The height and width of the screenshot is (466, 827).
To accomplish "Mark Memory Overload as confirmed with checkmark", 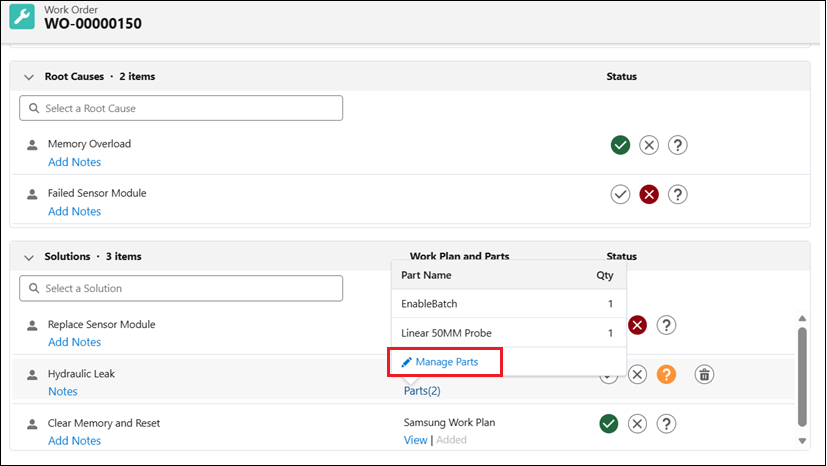I will pos(620,145).
